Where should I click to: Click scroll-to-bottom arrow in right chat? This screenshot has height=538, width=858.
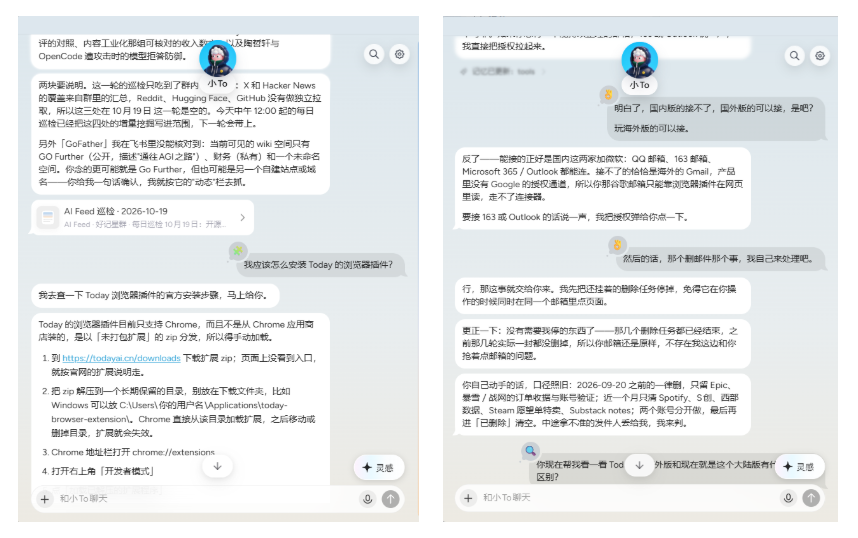click(639, 465)
